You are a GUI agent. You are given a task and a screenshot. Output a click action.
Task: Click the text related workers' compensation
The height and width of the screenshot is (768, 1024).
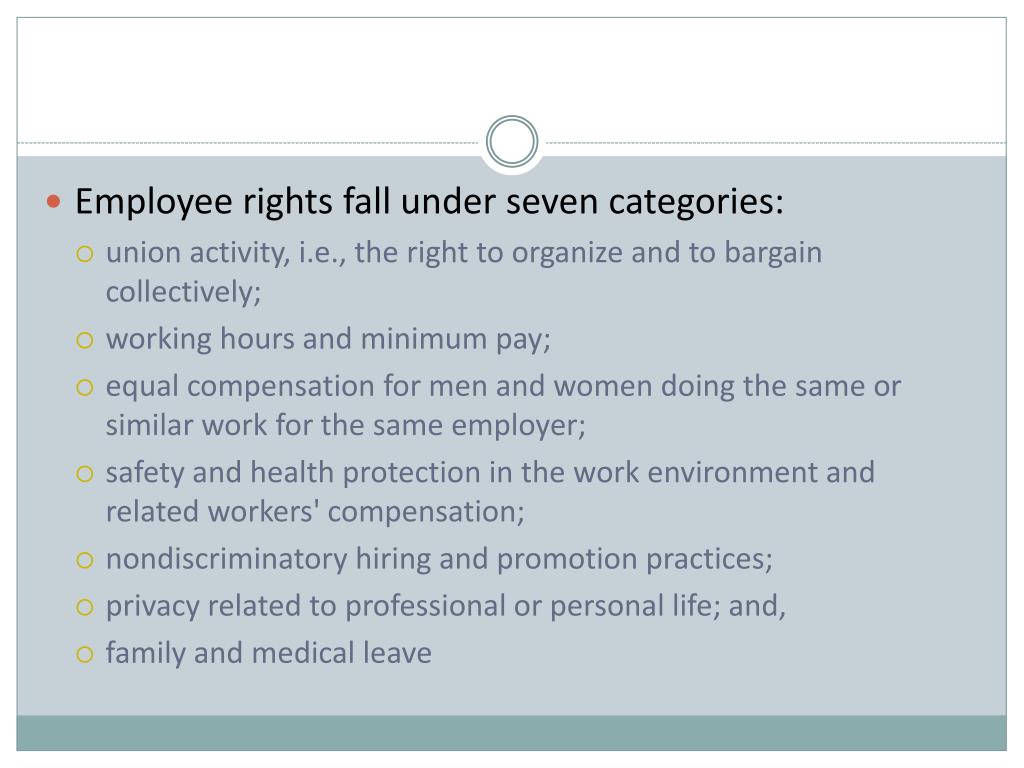click(315, 511)
